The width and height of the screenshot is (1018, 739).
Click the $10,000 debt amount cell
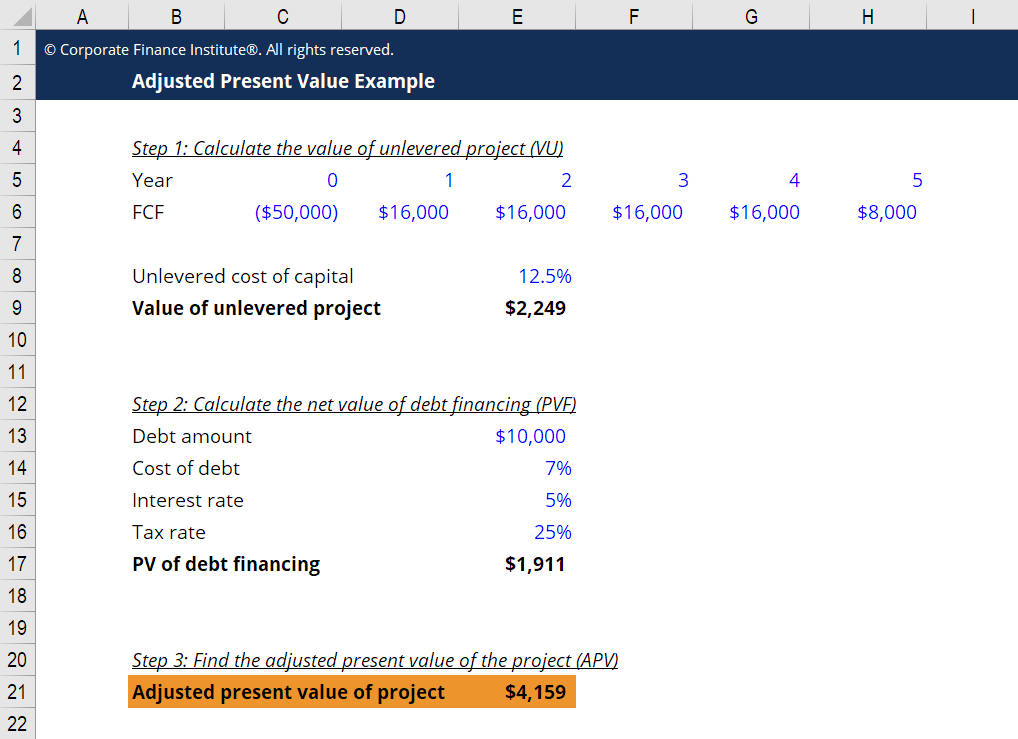(530, 436)
